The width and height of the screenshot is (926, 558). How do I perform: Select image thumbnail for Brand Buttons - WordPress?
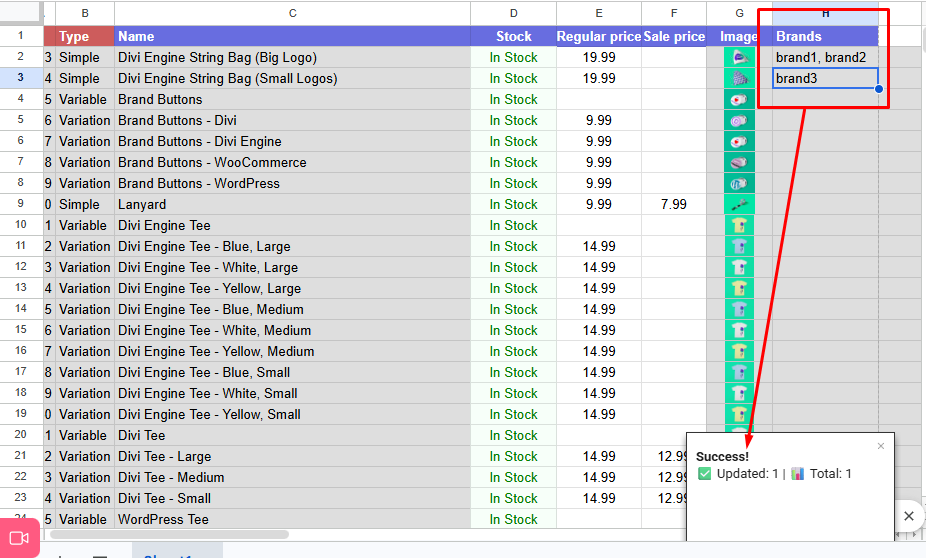[x=739, y=184]
